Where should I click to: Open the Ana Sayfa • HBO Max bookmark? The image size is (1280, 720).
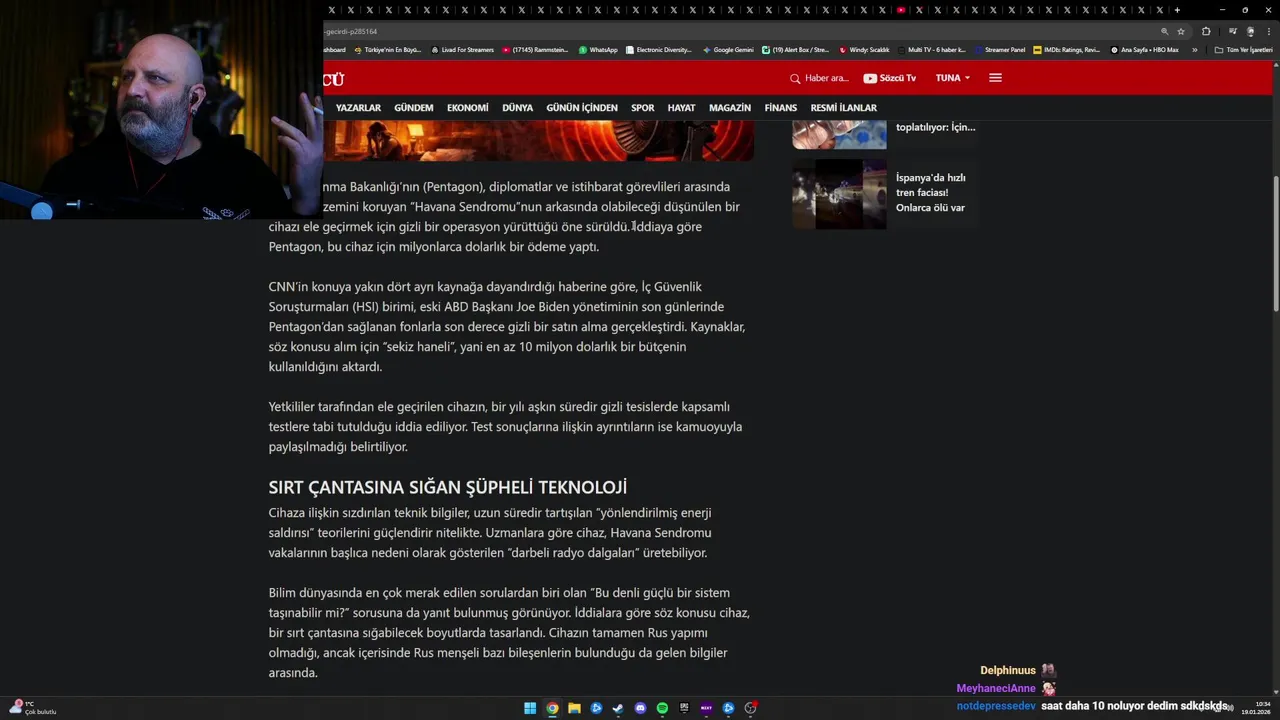1144,50
